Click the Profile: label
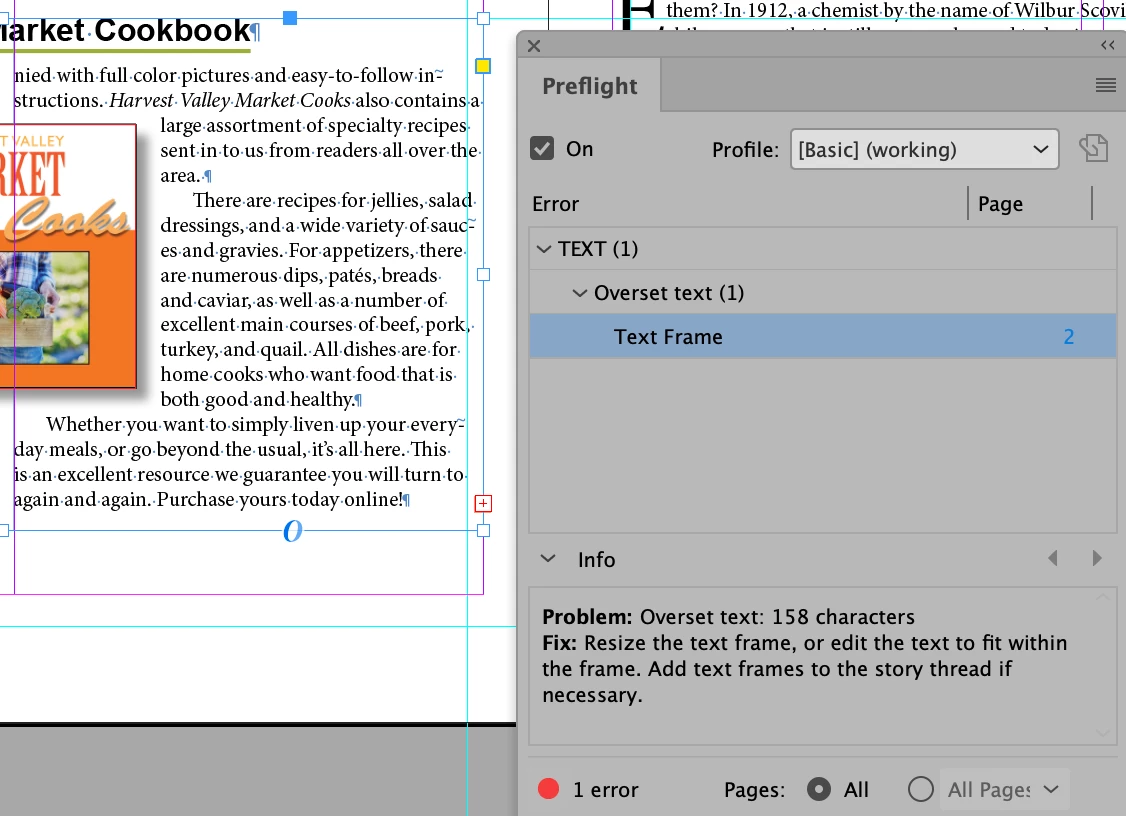1126x816 pixels. click(x=745, y=149)
